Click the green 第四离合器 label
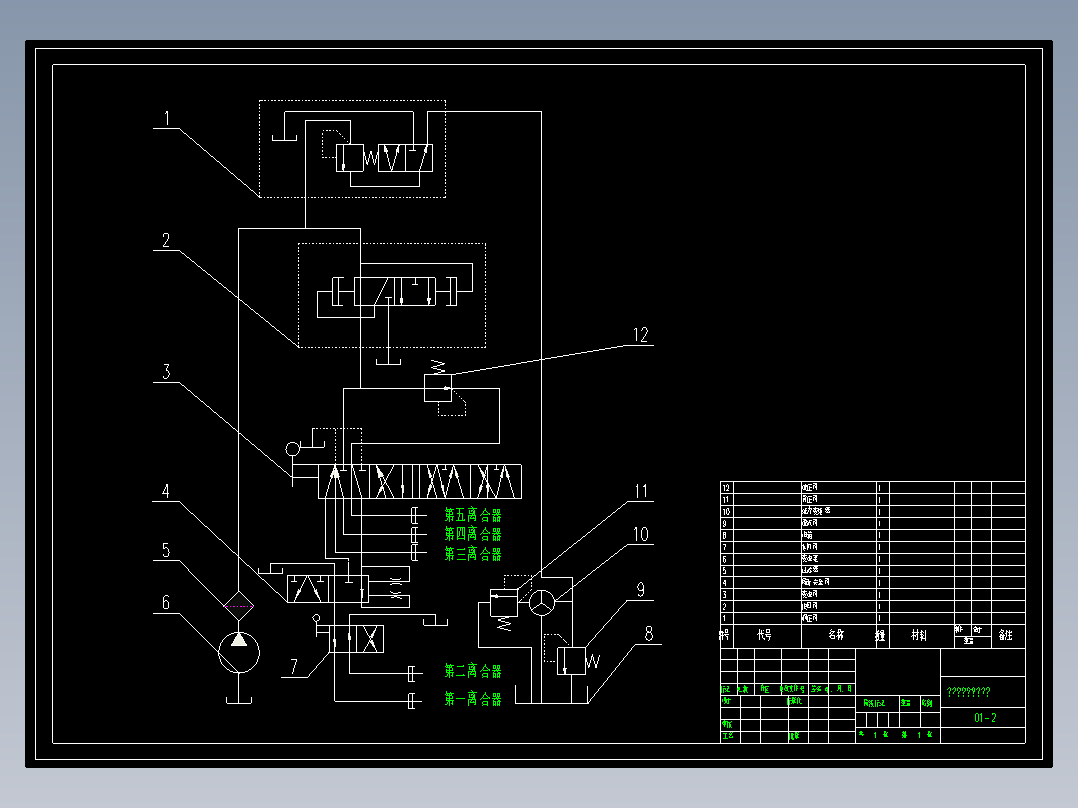The image size is (1078, 808). point(473,534)
